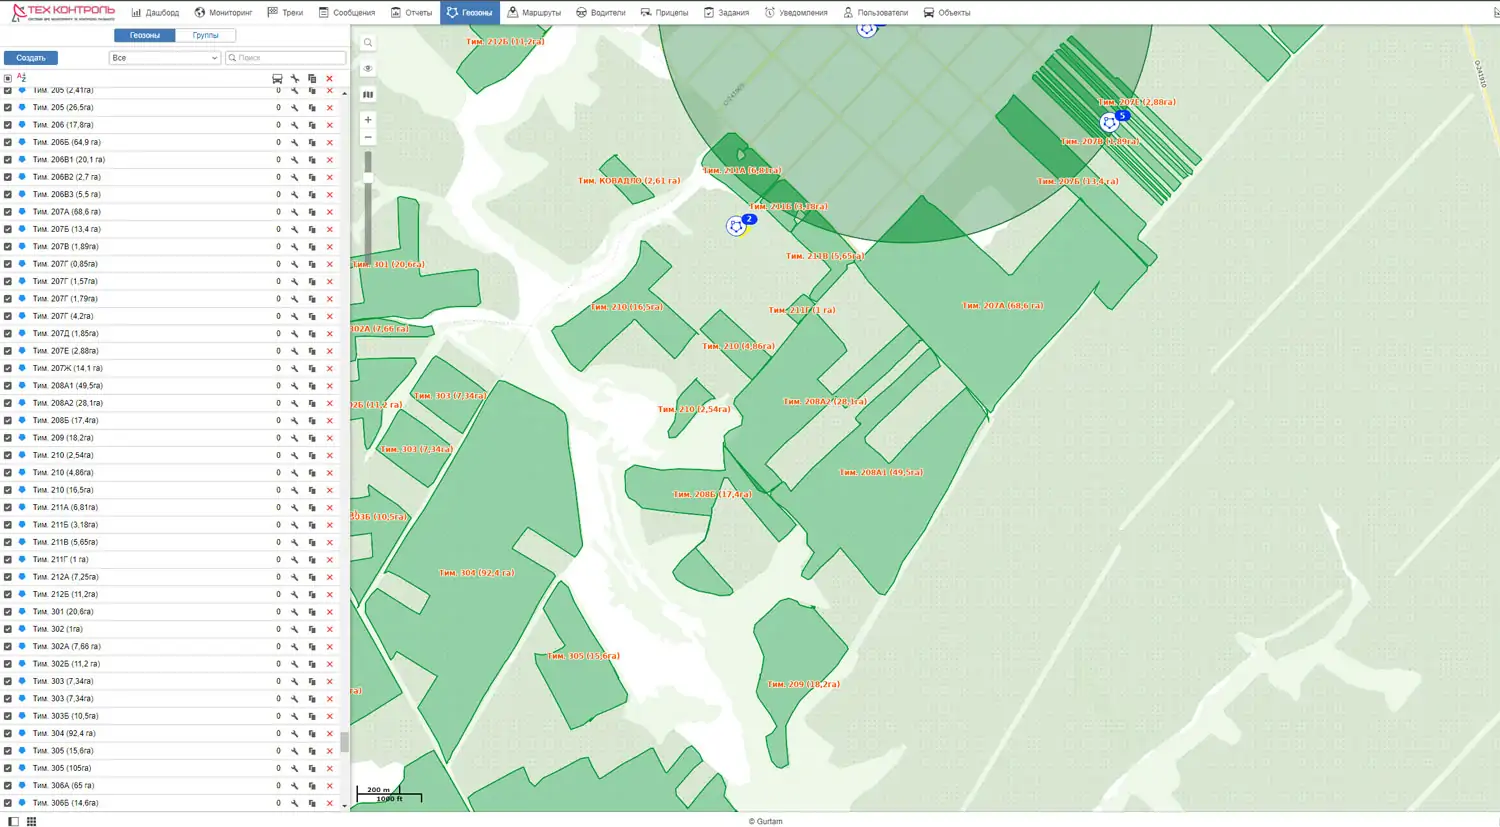Edit properties of Тим. 207А (68,6 га)

295,212
